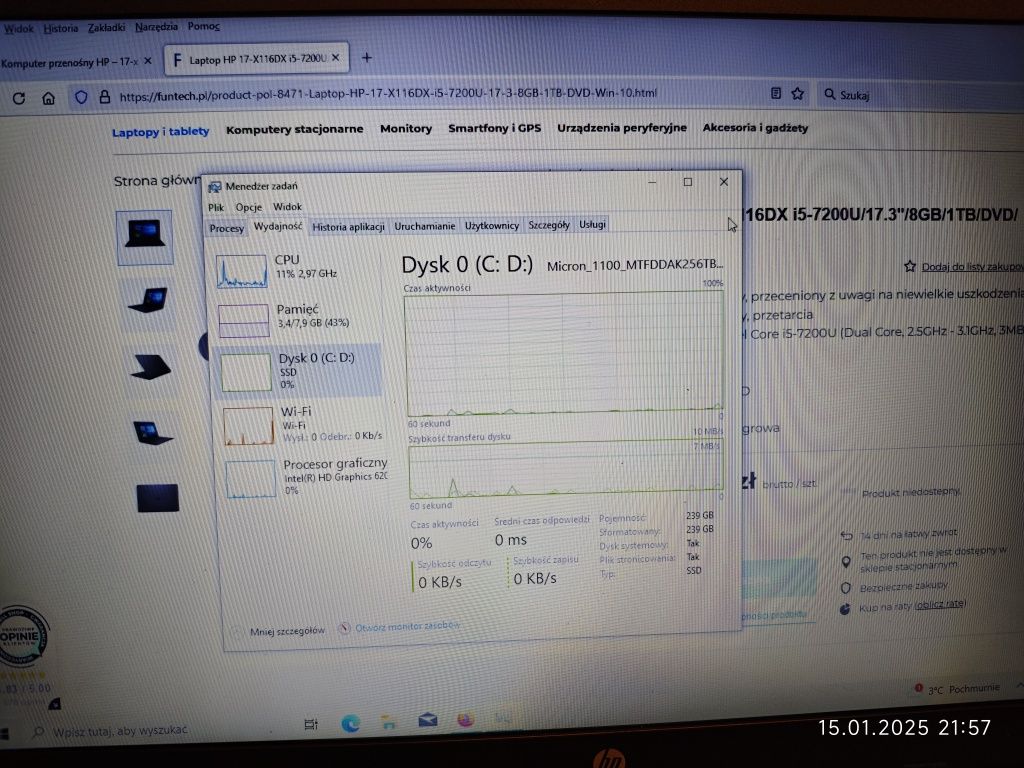Click Dodaj do listy zakupowej link
The image size is (1024, 768).
[x=972, y=266]
